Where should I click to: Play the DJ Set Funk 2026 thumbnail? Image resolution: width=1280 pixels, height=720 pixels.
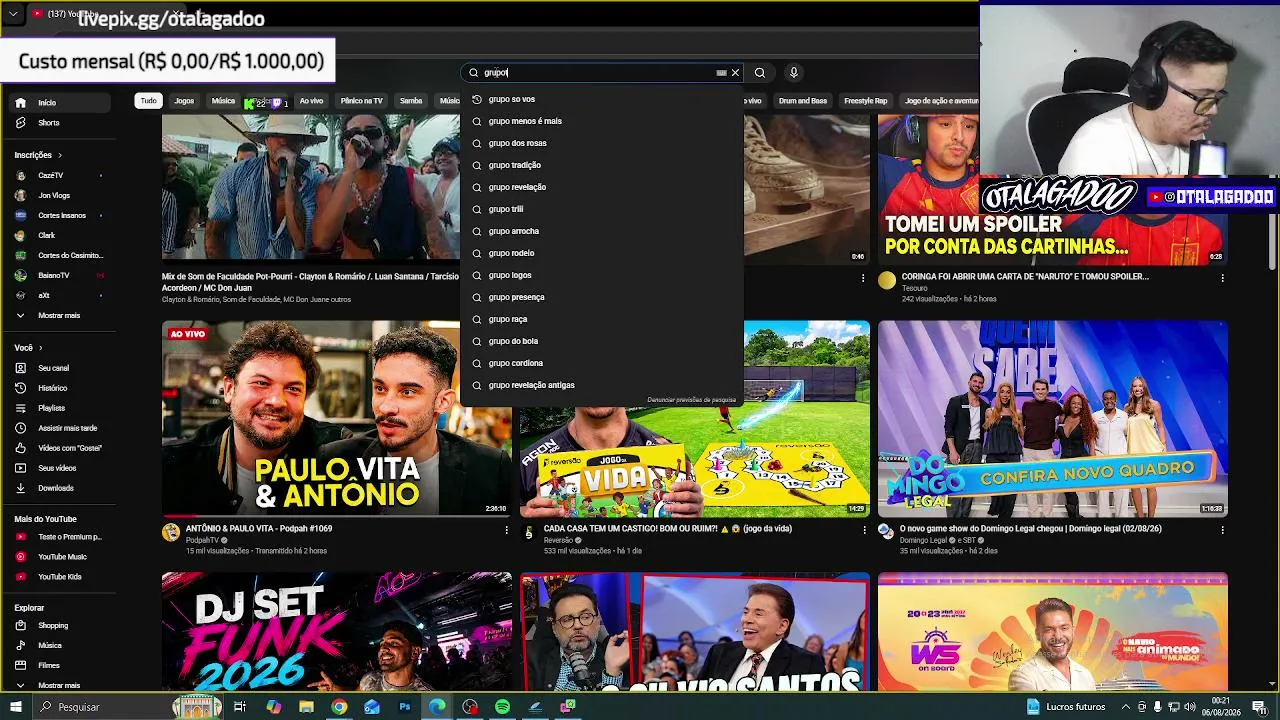point(337,631)
